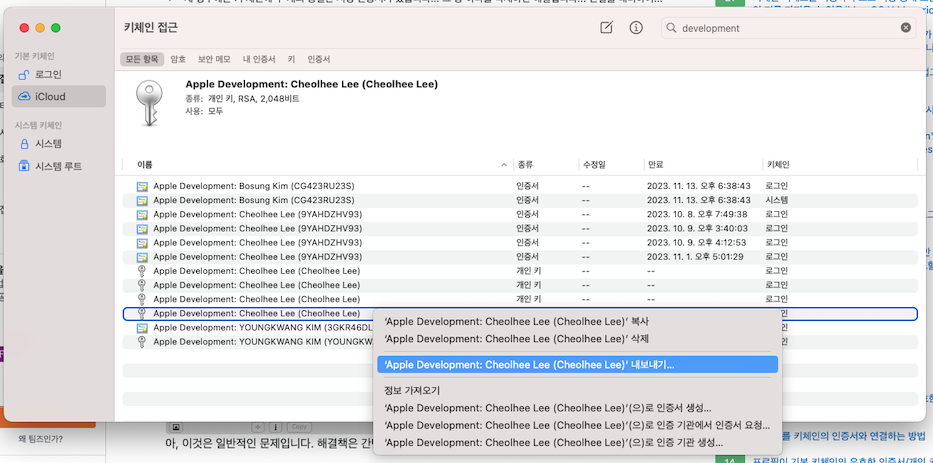Click the 키체인 접근 window title
The height and width of the screenshot is (463, 933).
click(x=151, y=27)
